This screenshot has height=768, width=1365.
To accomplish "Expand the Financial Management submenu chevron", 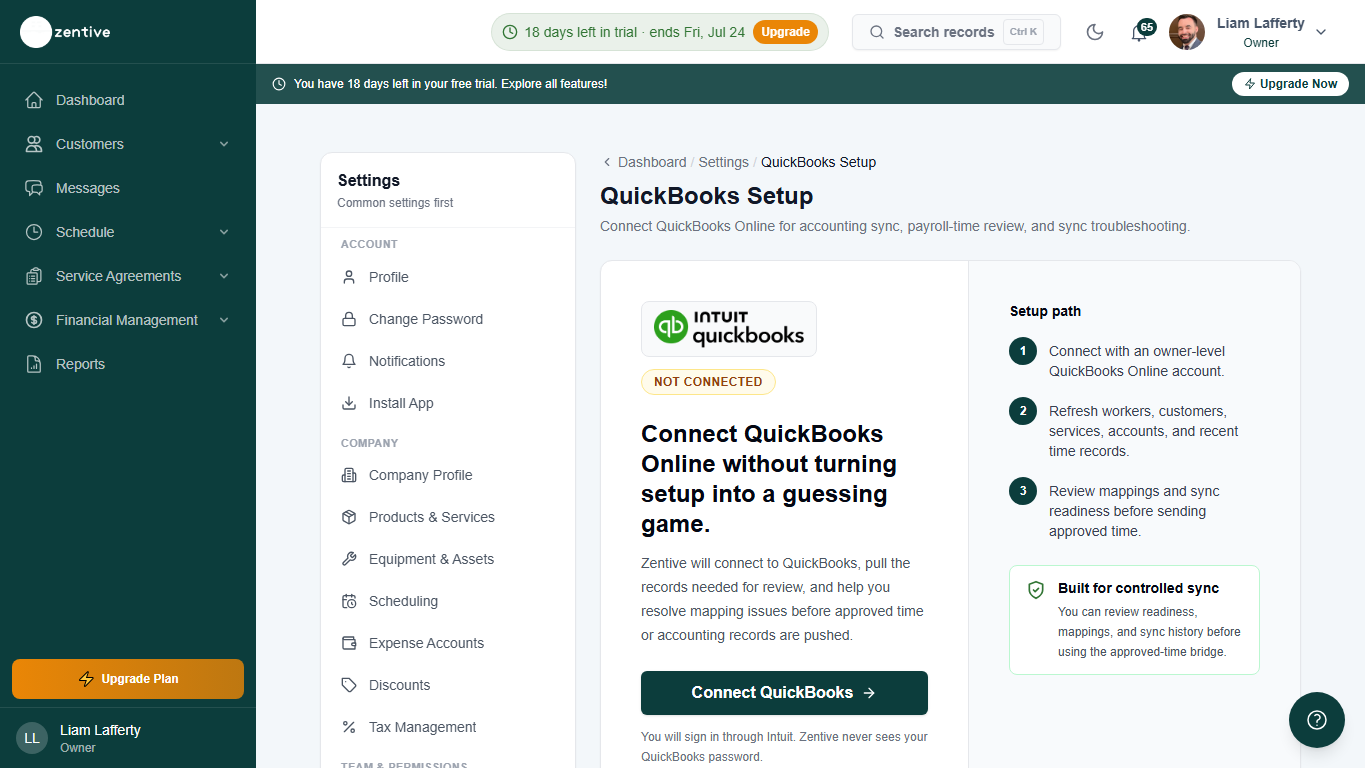I will [224, 320].
